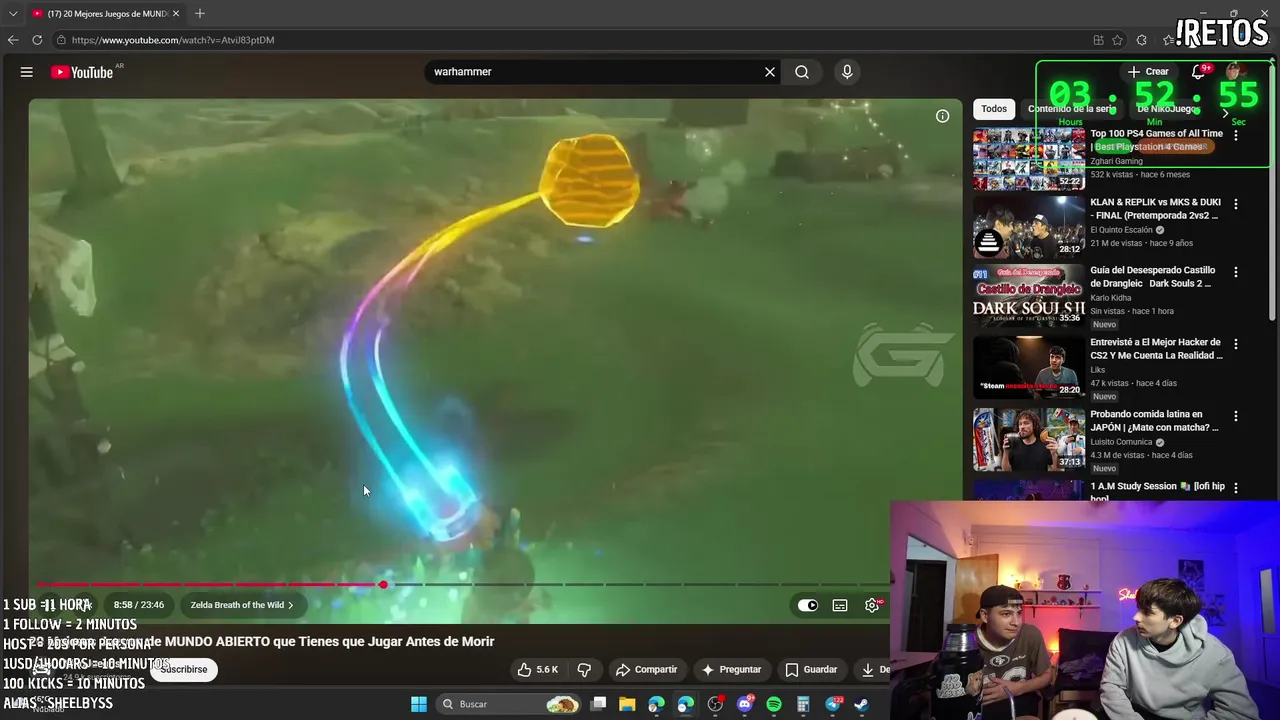1280x720 pixels.
Task: Open Telegram on the taskbar
Action: tap(832, 704)
